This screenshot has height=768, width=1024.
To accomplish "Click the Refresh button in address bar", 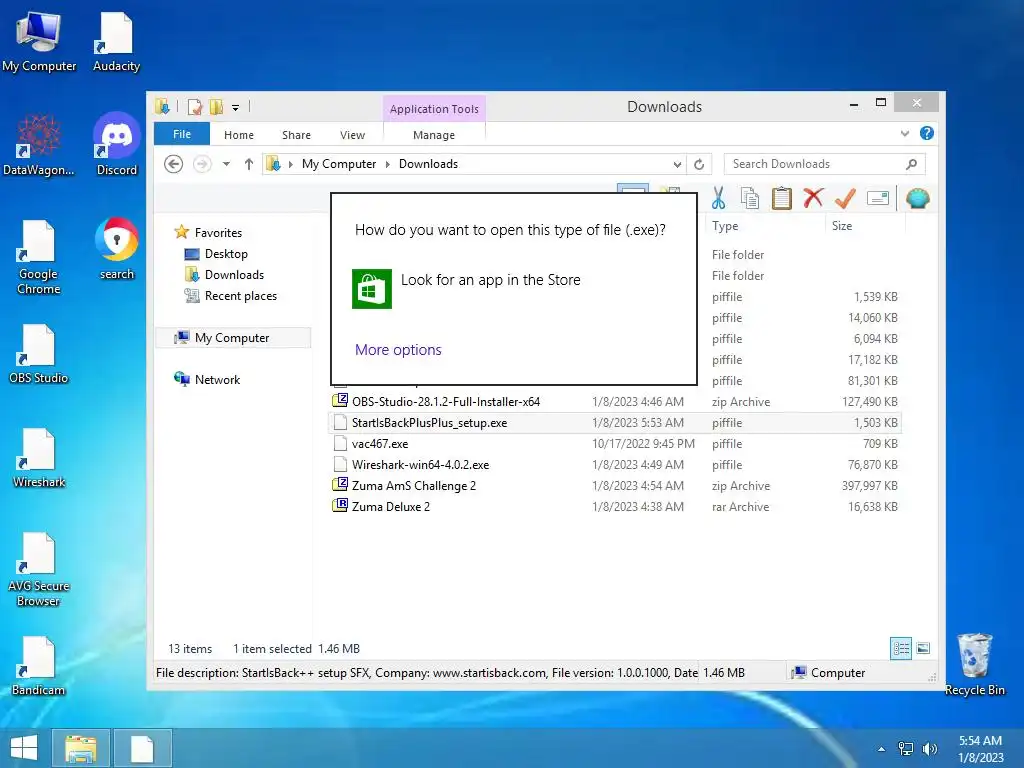I will pos(699,164).
